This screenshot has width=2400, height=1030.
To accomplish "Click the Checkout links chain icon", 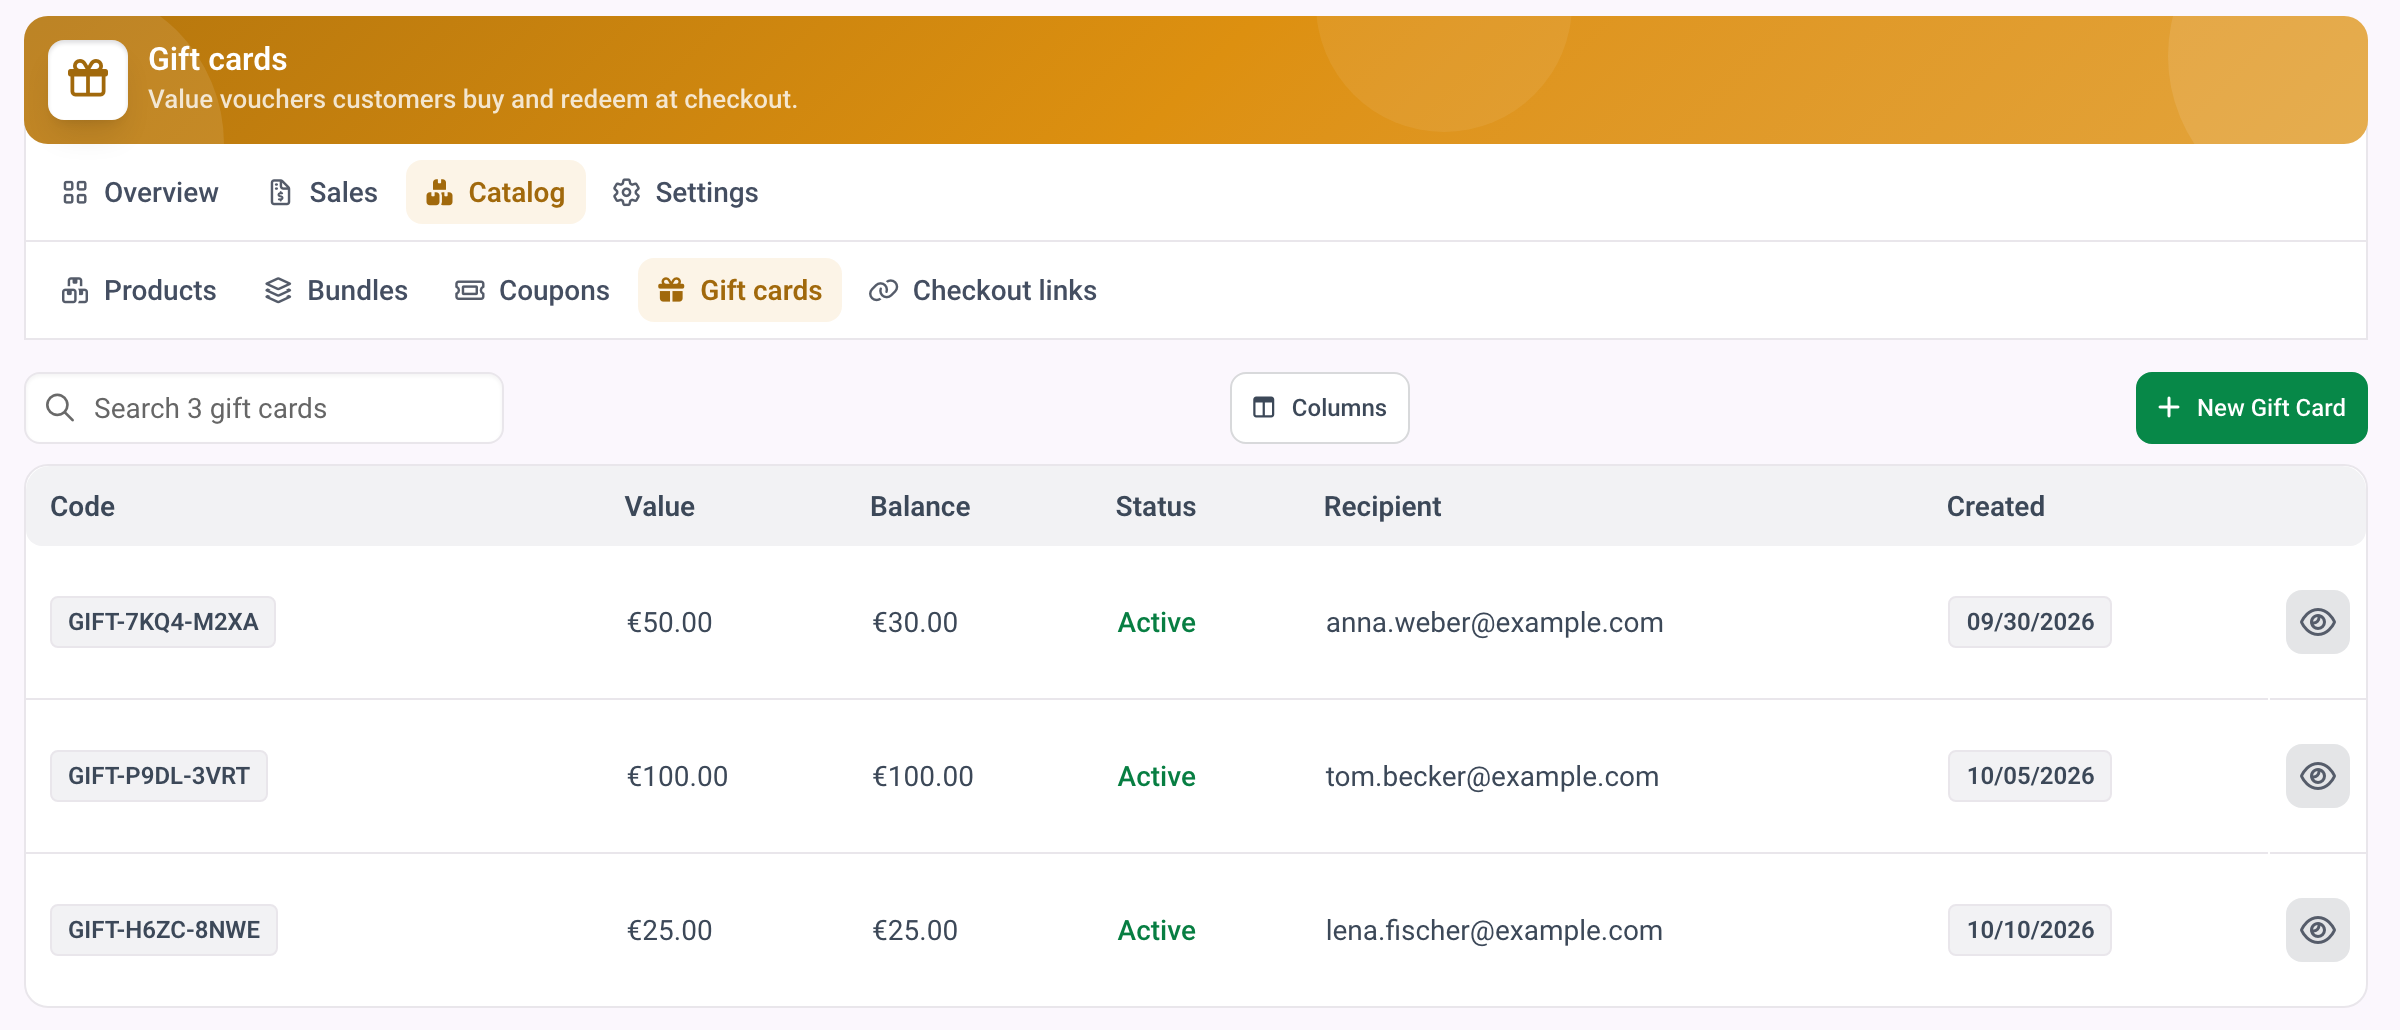I will [x=883, y=290].
